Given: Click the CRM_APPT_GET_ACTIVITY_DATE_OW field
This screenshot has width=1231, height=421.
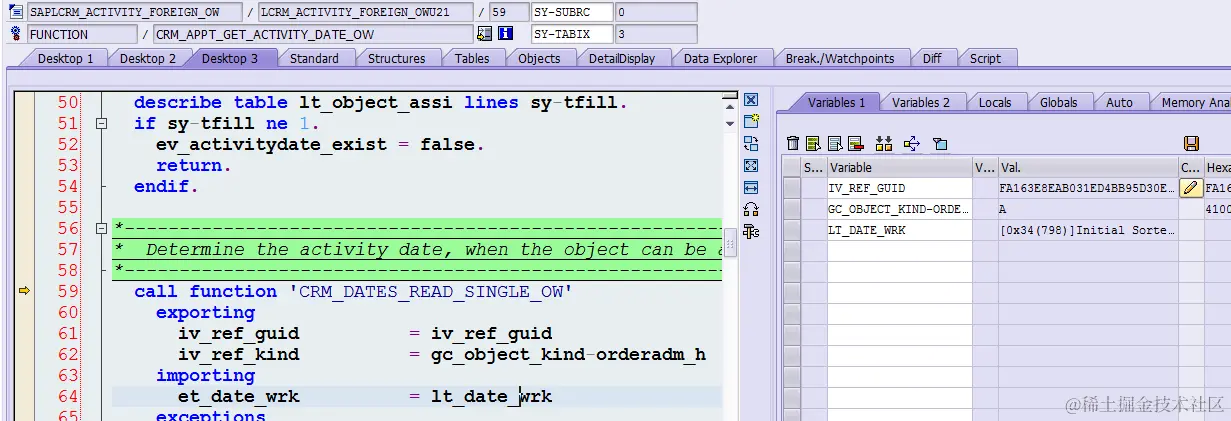Looking at the screenshot, I should [312, 34].
